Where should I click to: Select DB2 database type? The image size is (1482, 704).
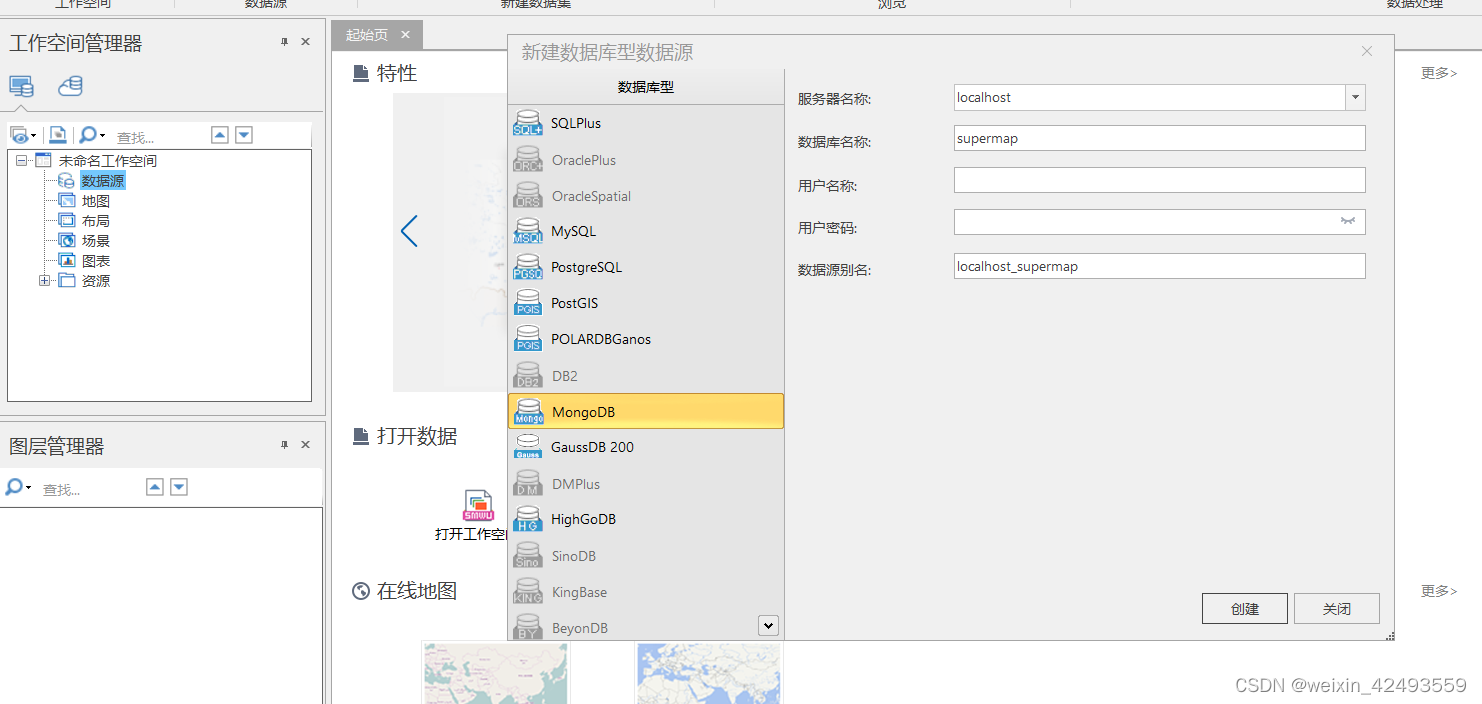pyautogui.click(x=645, y=376)
